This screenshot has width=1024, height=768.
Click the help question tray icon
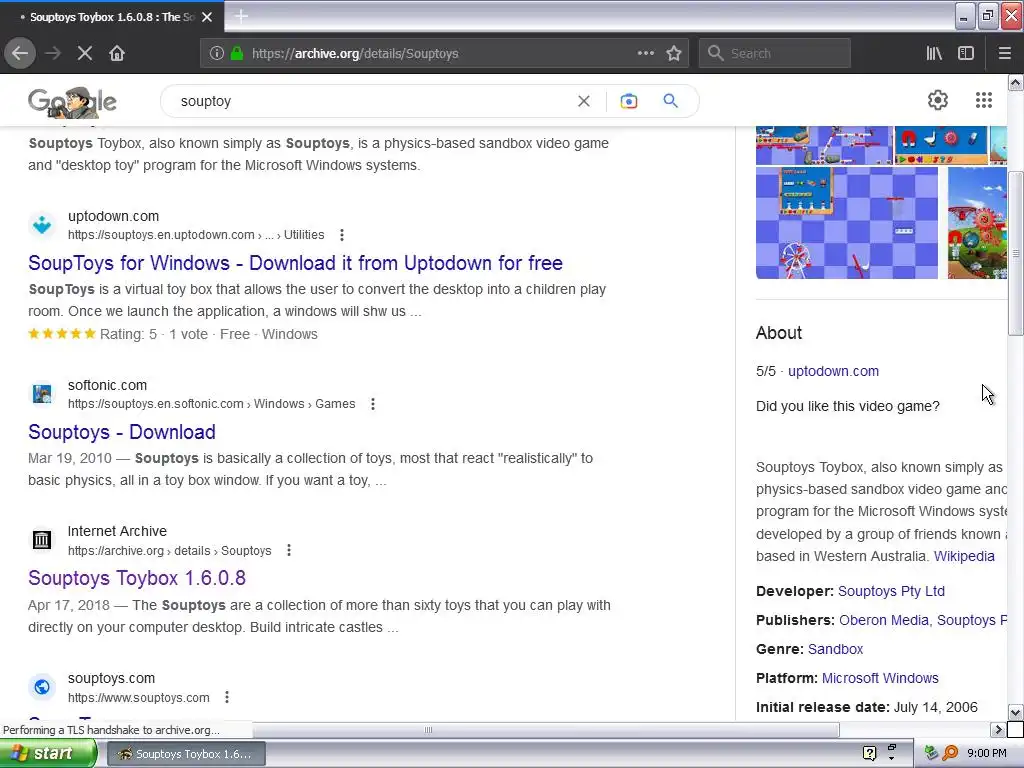(869, 754)
